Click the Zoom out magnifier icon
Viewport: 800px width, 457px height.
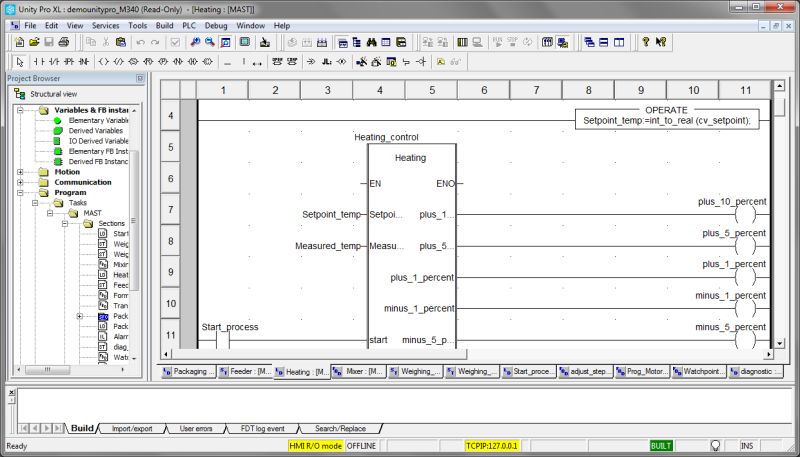coord(210,42)
